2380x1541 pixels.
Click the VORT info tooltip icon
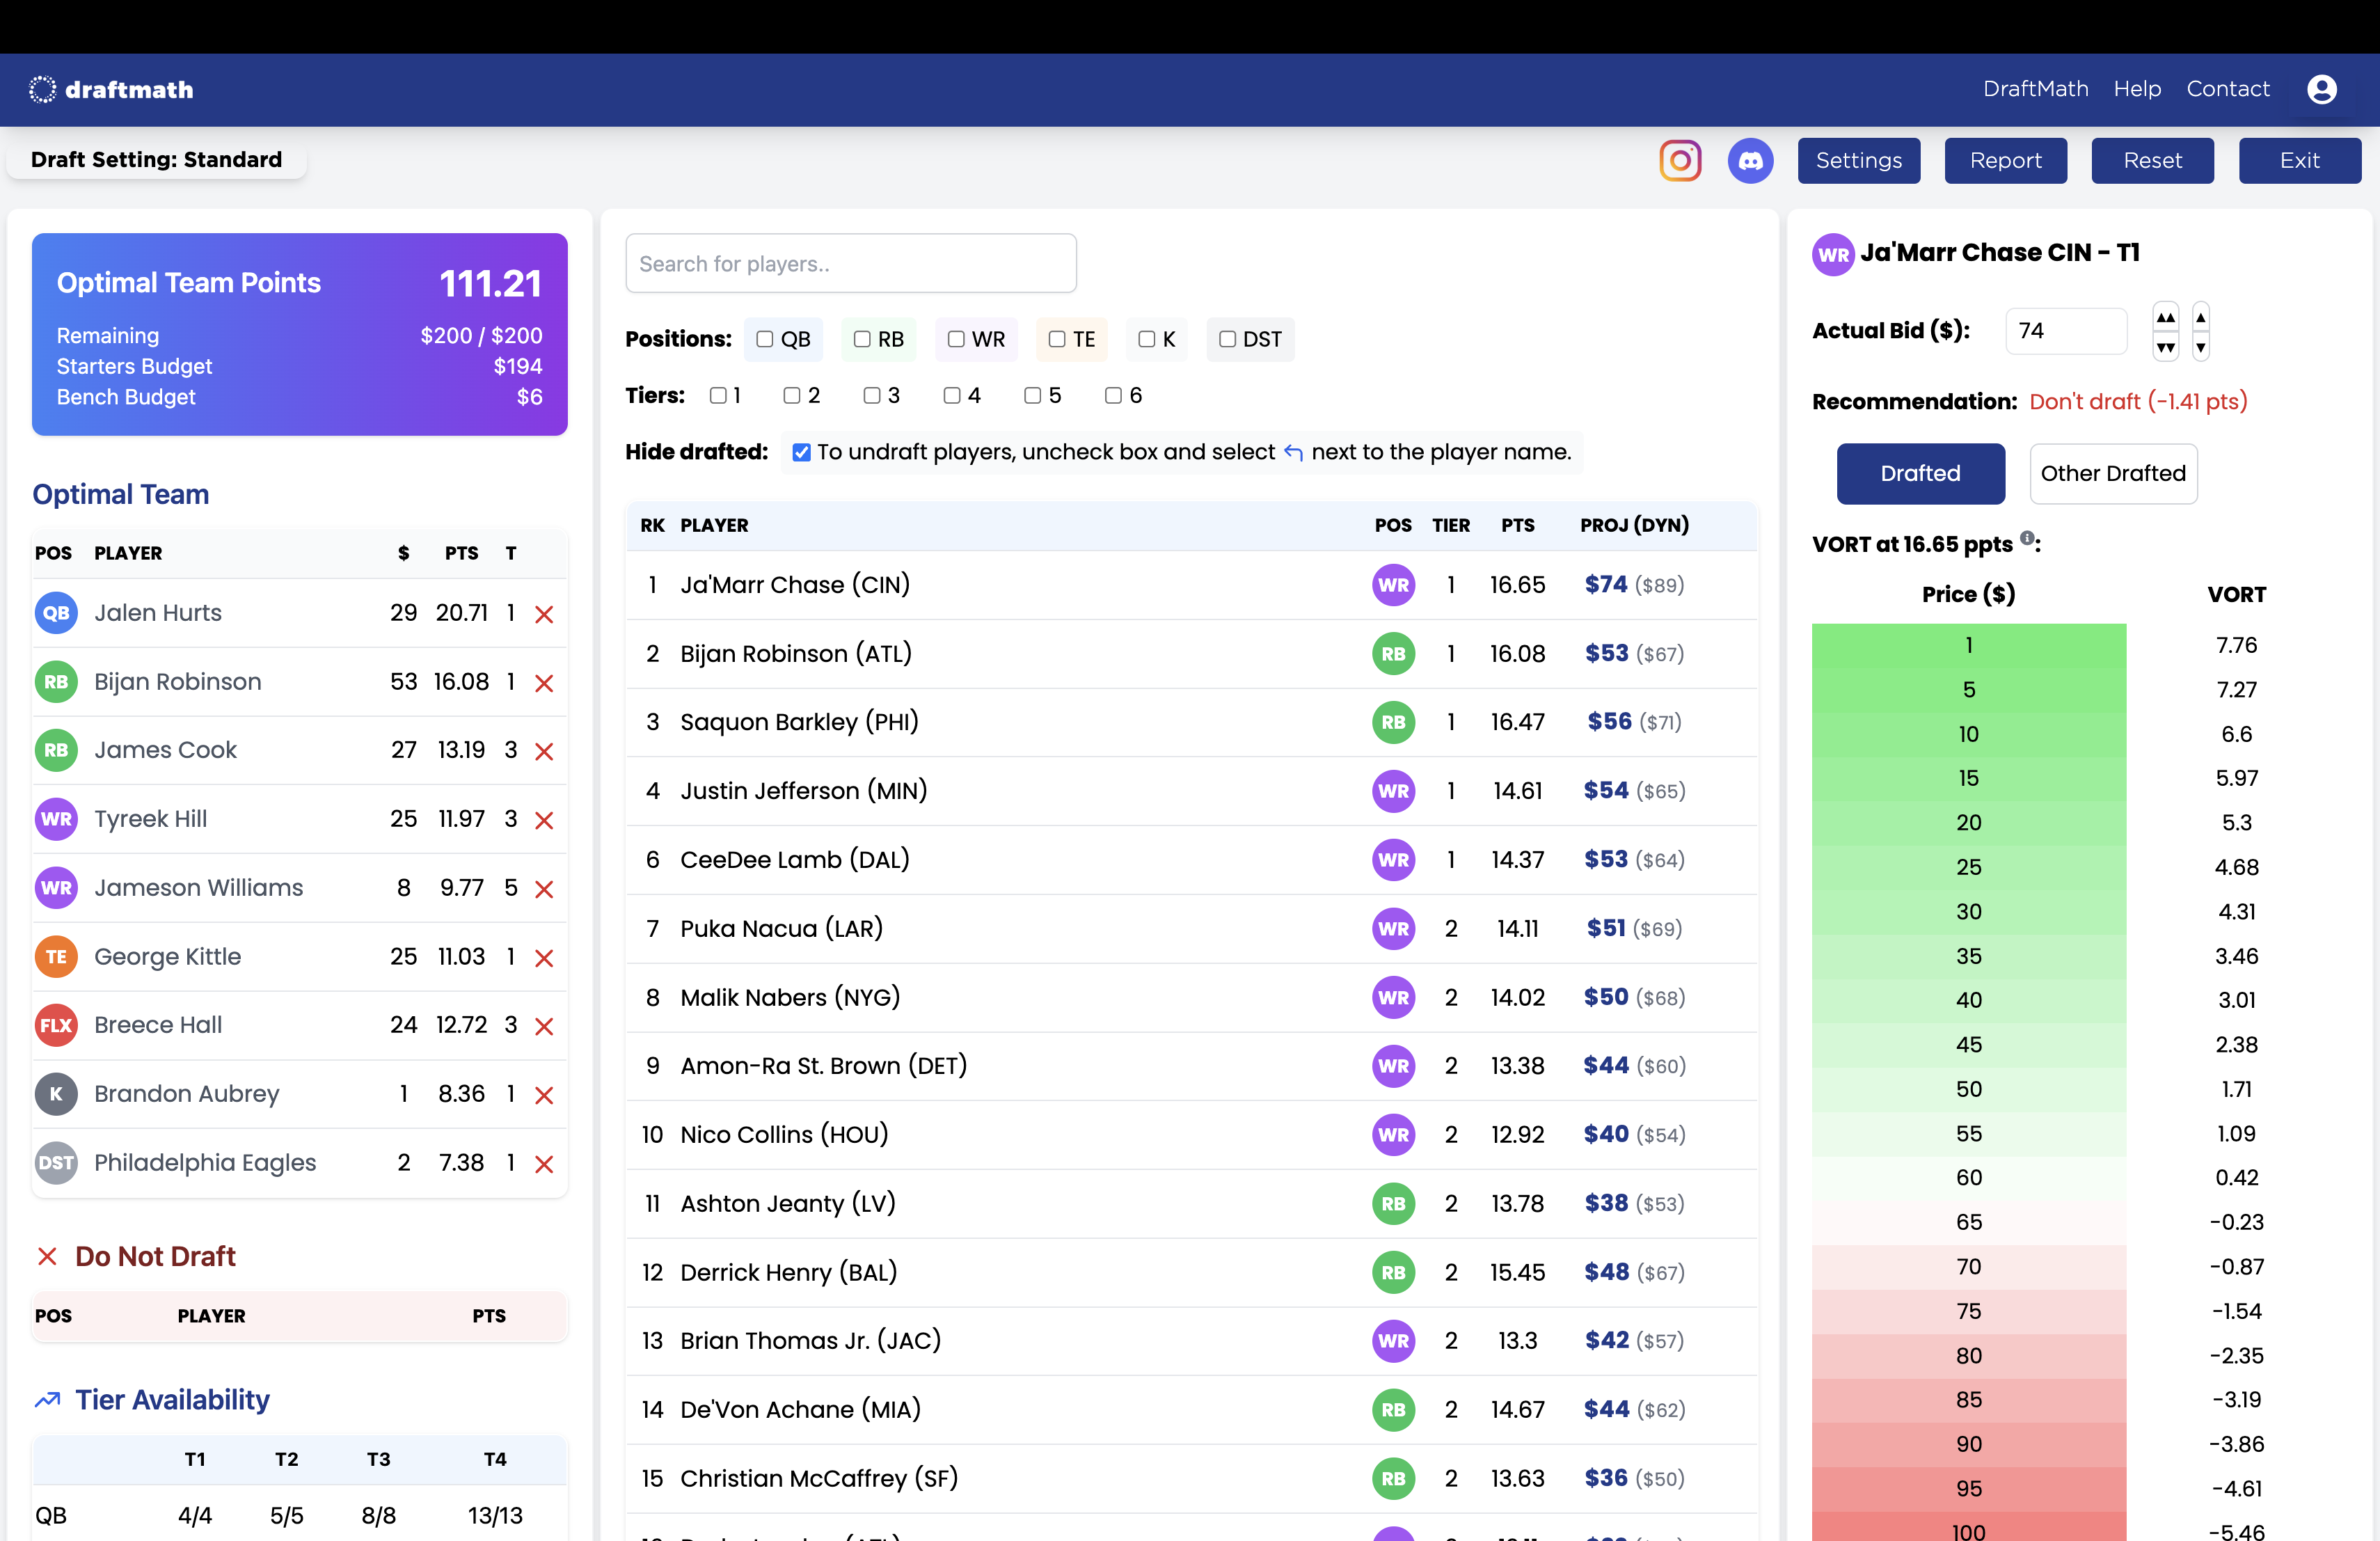pos(2027,538)
